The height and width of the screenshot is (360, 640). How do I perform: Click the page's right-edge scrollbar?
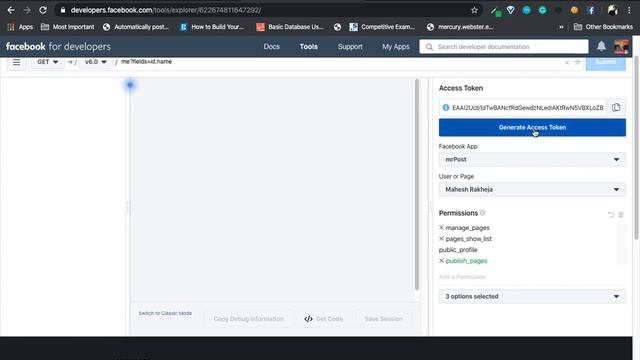636,148
